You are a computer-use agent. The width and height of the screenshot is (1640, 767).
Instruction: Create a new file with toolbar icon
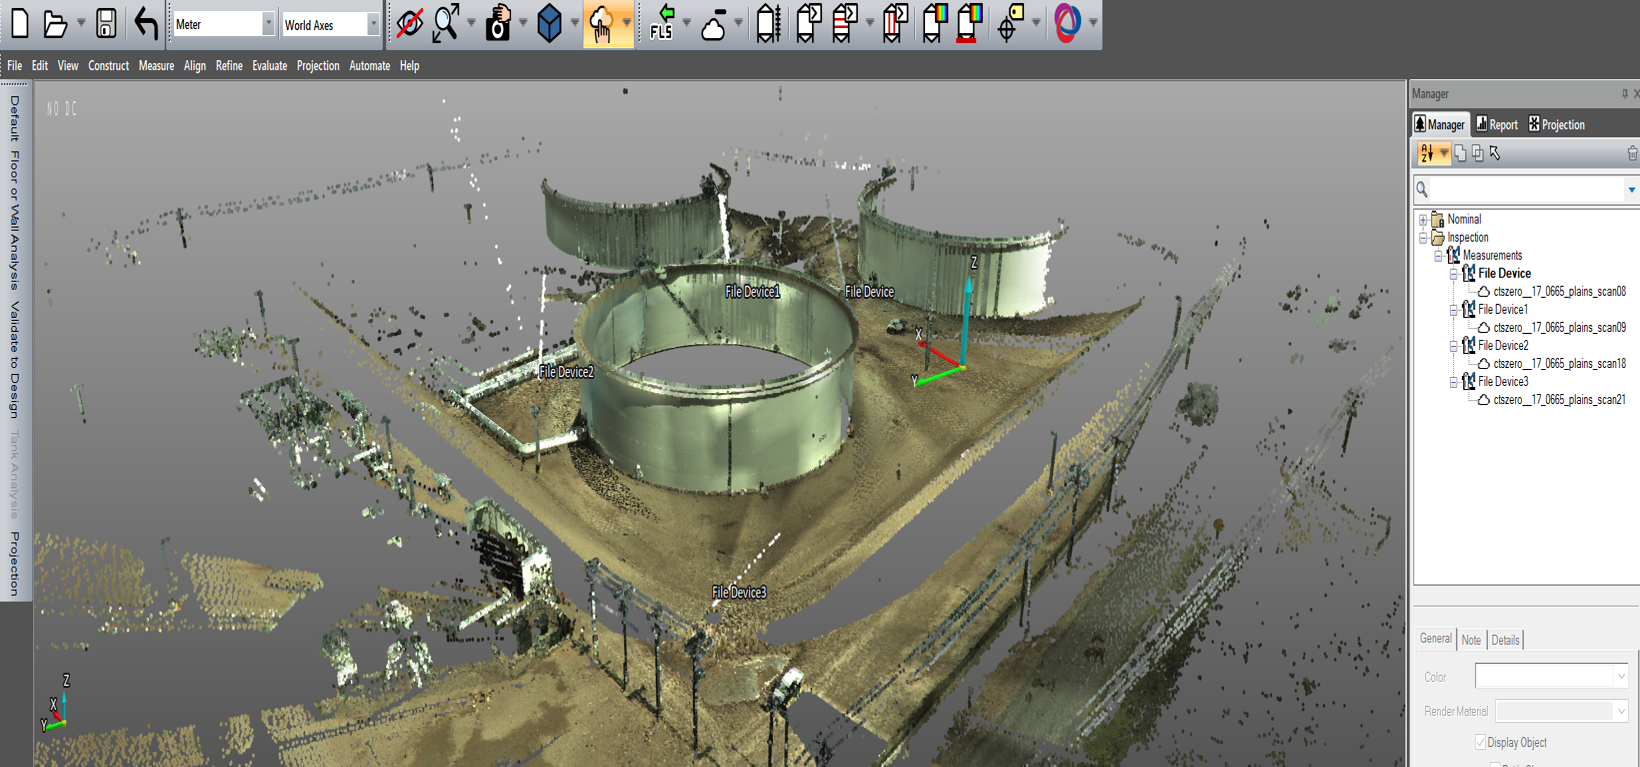point(20,23)
